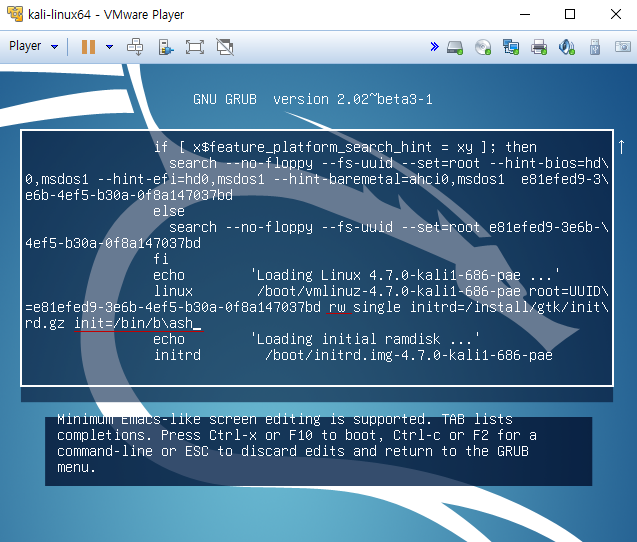Toggle Unity mode icon
The image size is (637, 542).
tap(225, 47)
